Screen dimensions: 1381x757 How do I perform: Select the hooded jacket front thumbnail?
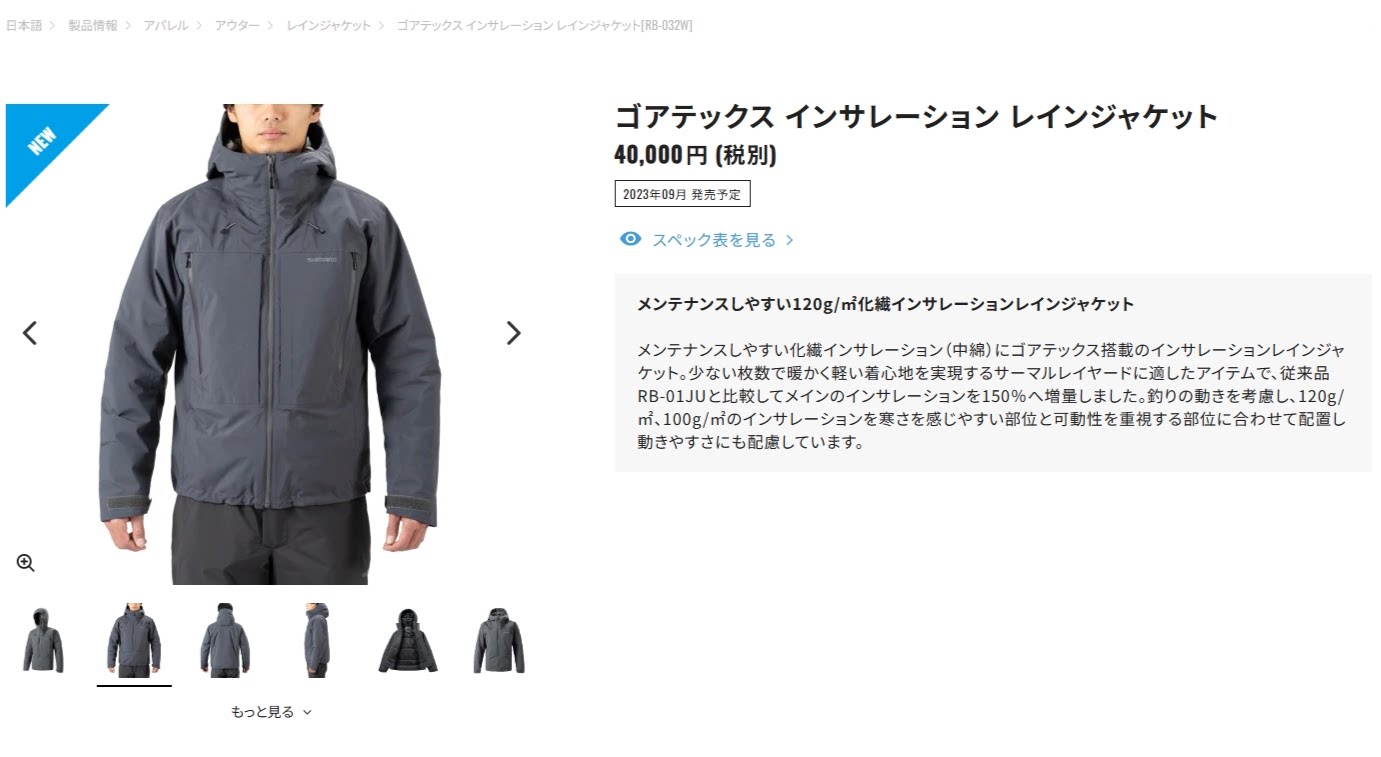[43, 640]
